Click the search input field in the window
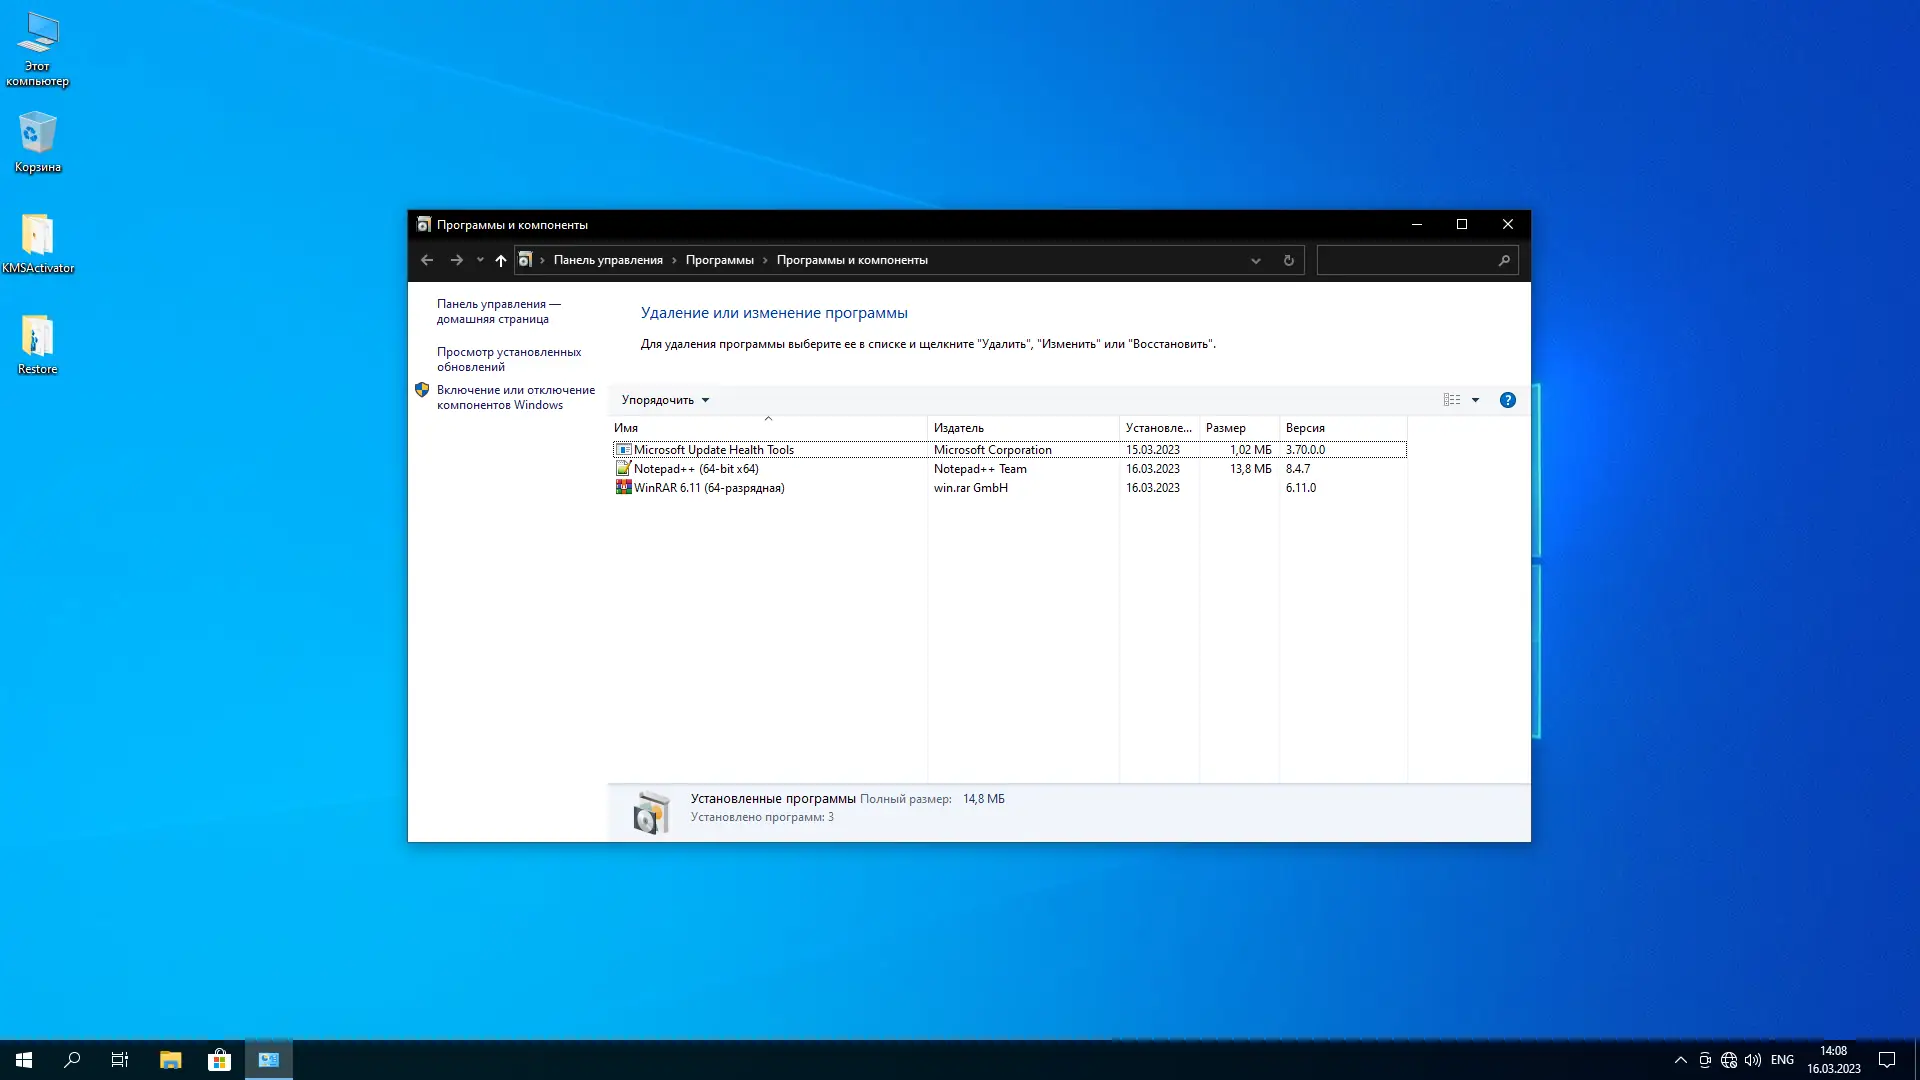Viewport: 1920px width, 1080px height. tap(1405, 260)
